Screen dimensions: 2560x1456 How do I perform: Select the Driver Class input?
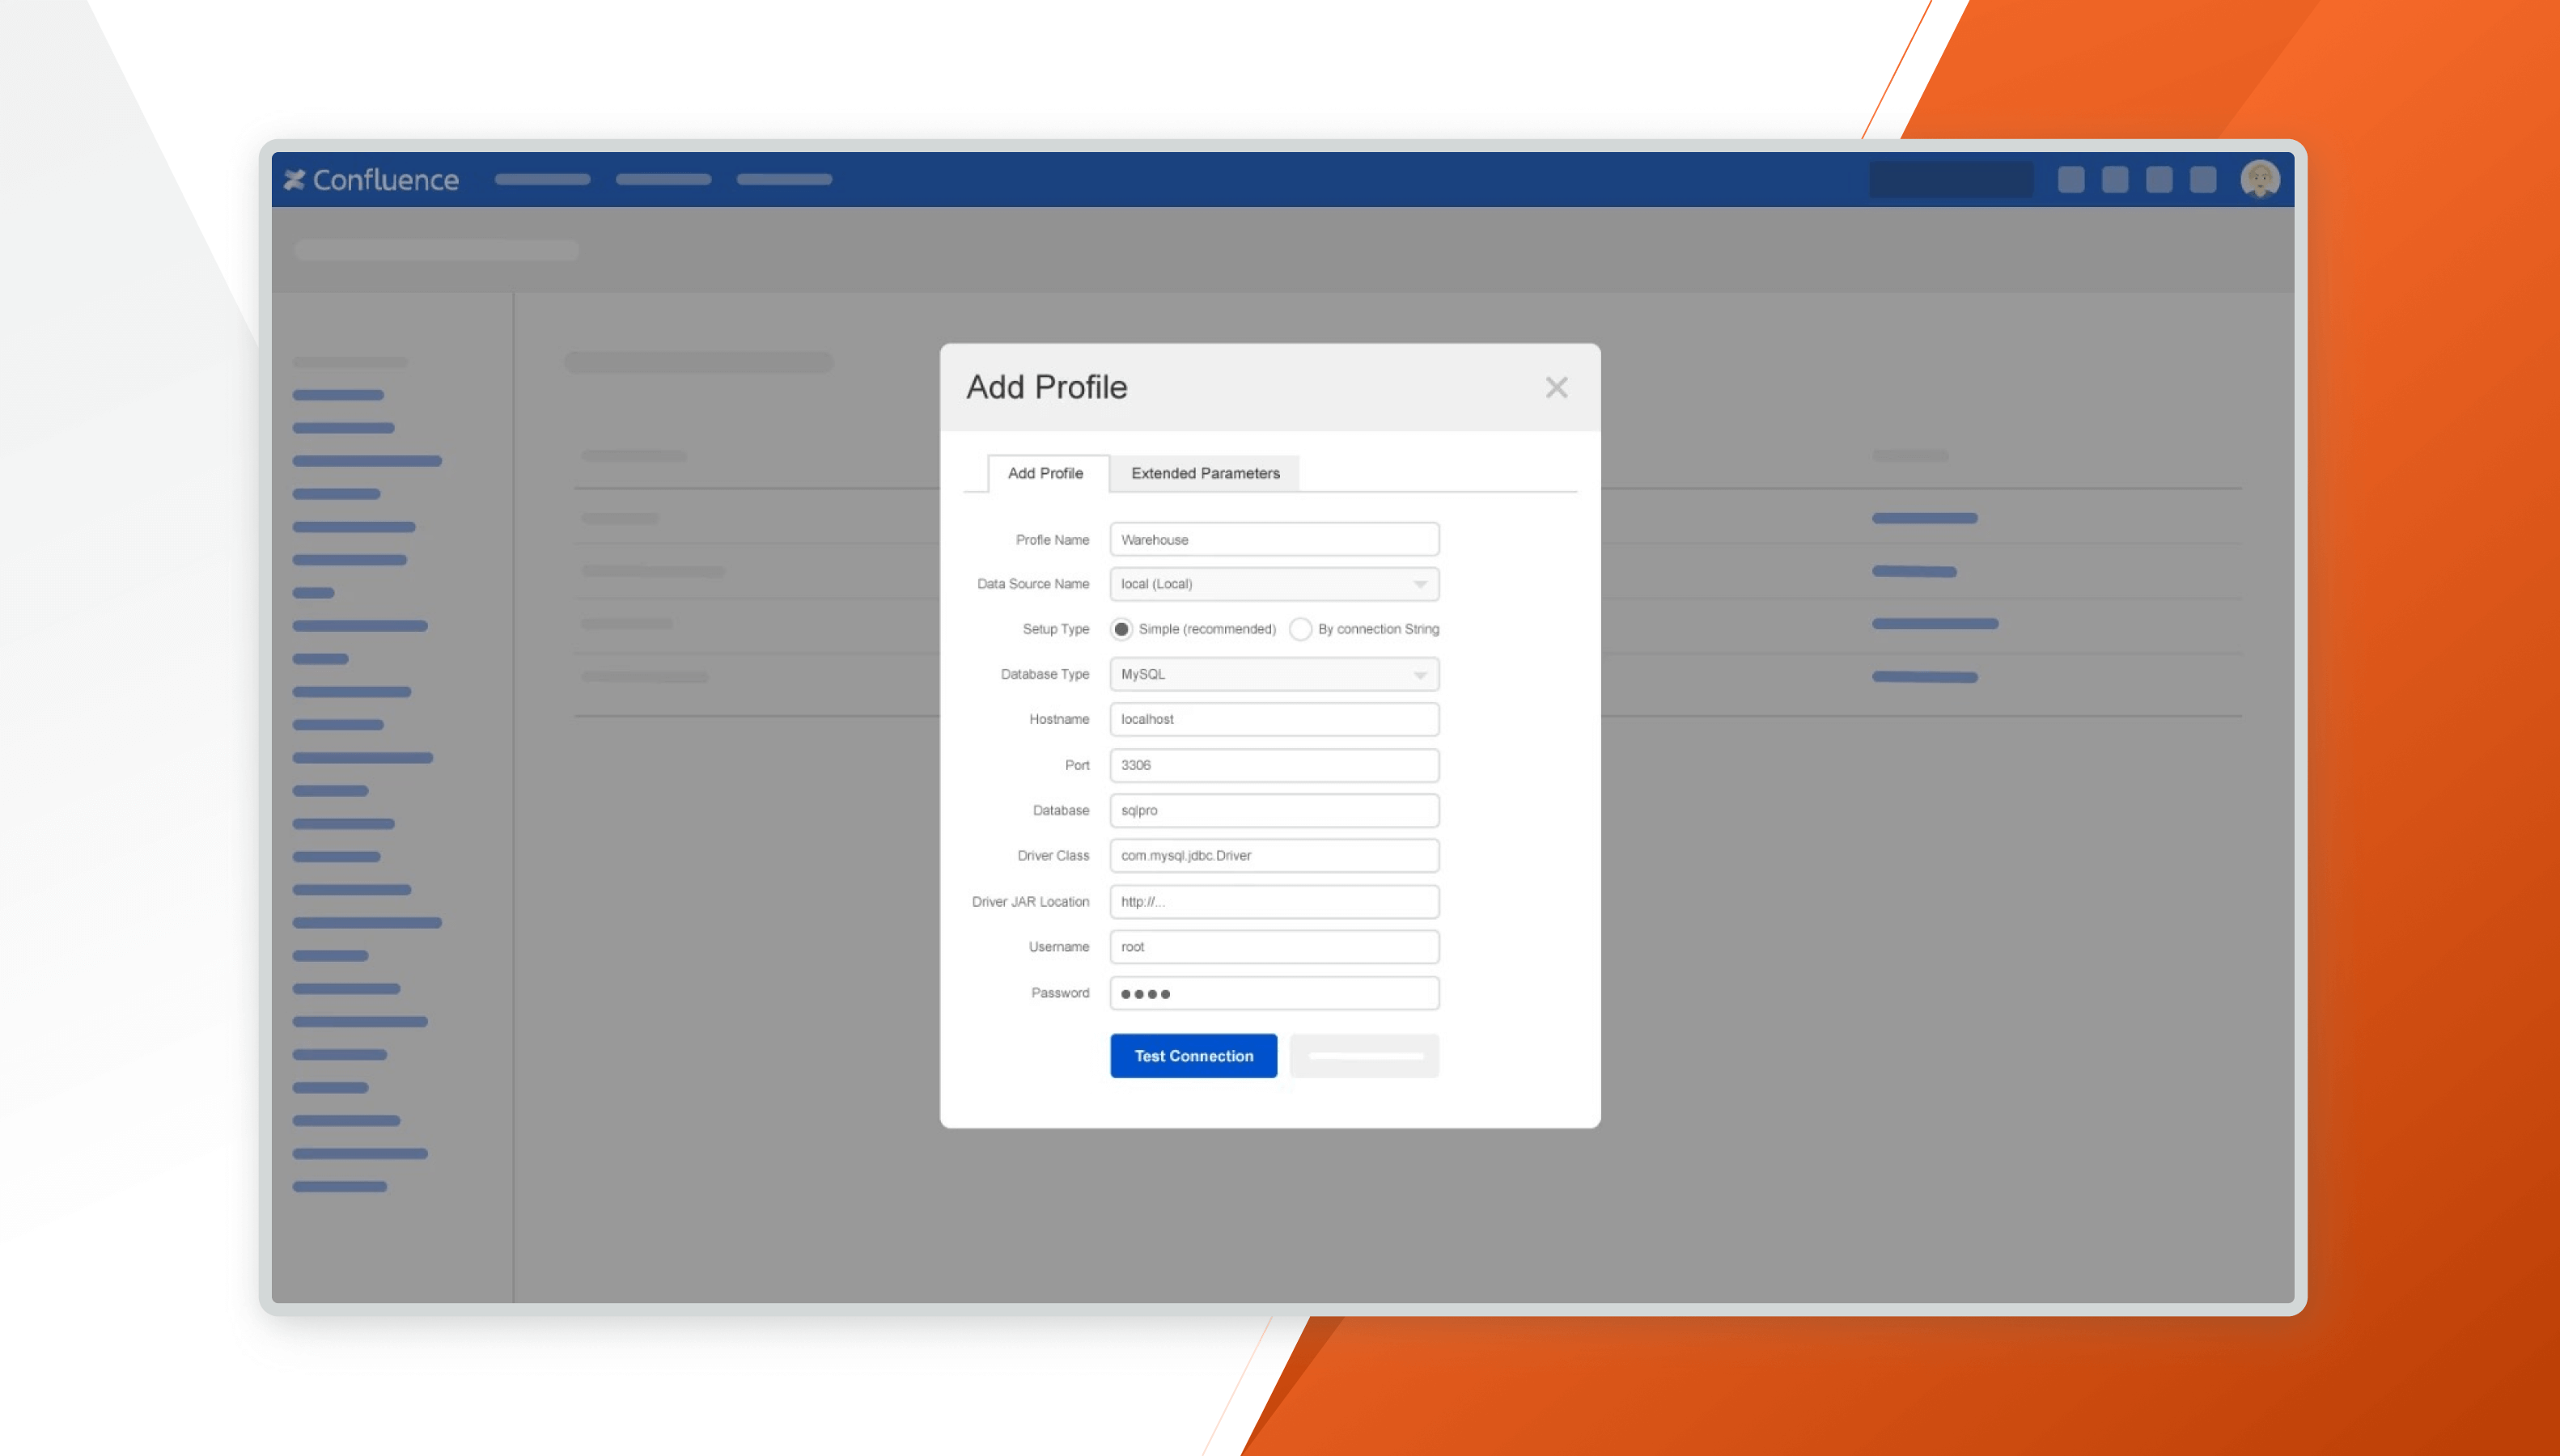click(1273, 855)
